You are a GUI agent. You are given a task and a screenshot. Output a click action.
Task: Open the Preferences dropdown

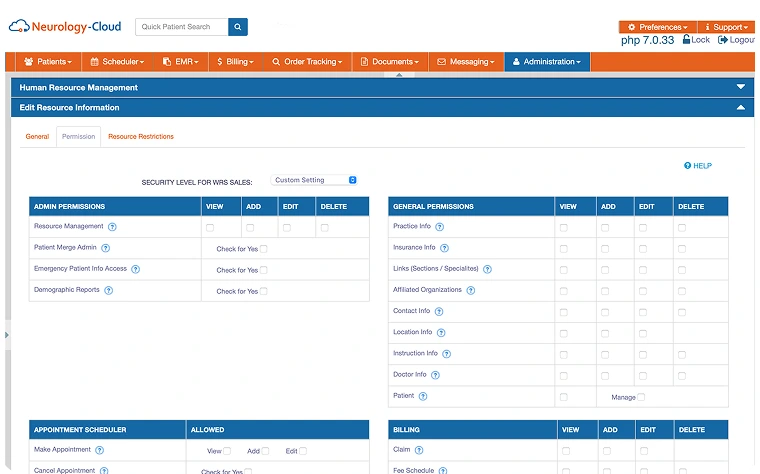tap(658, 27)
